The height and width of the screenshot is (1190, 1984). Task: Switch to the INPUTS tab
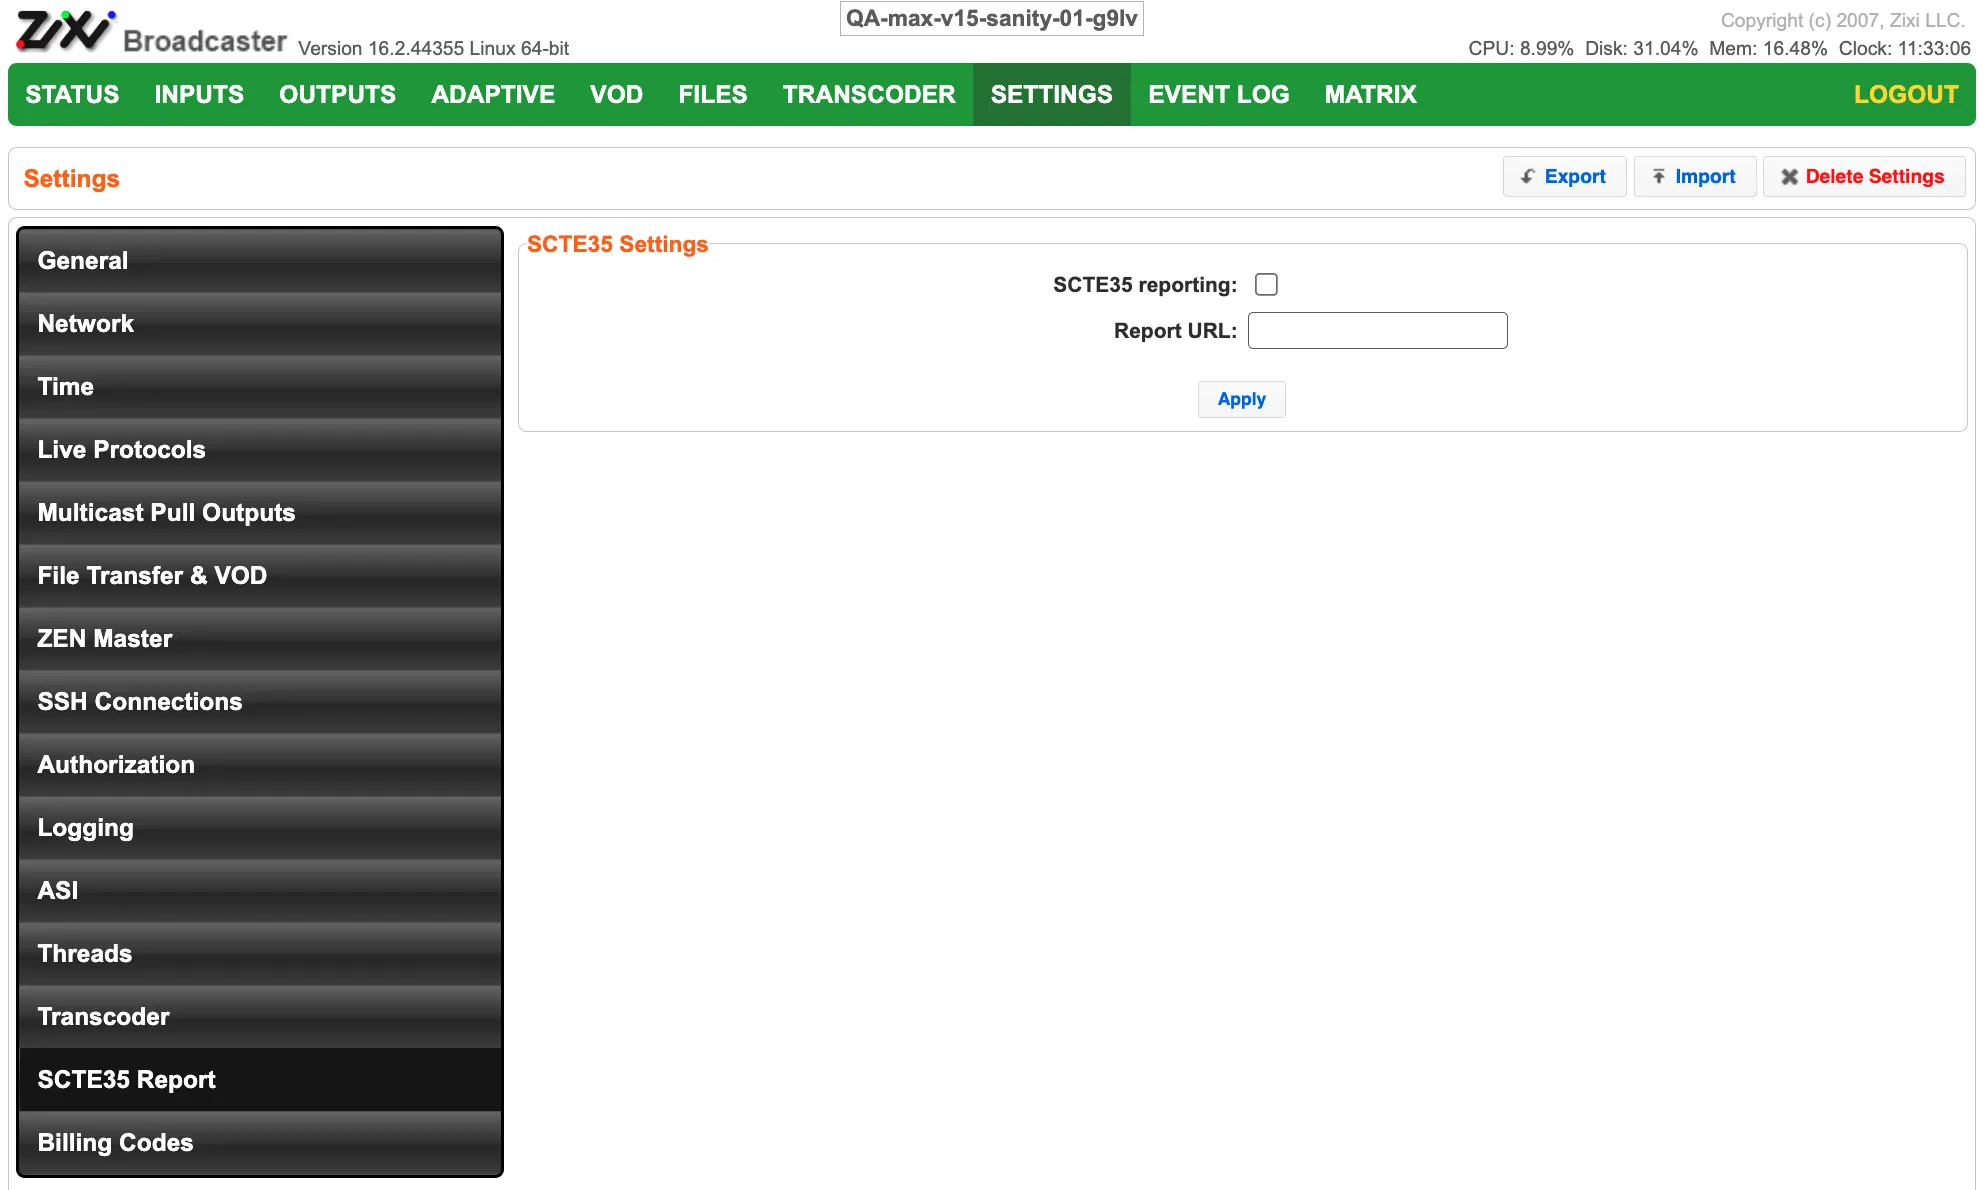coord(199,94)
